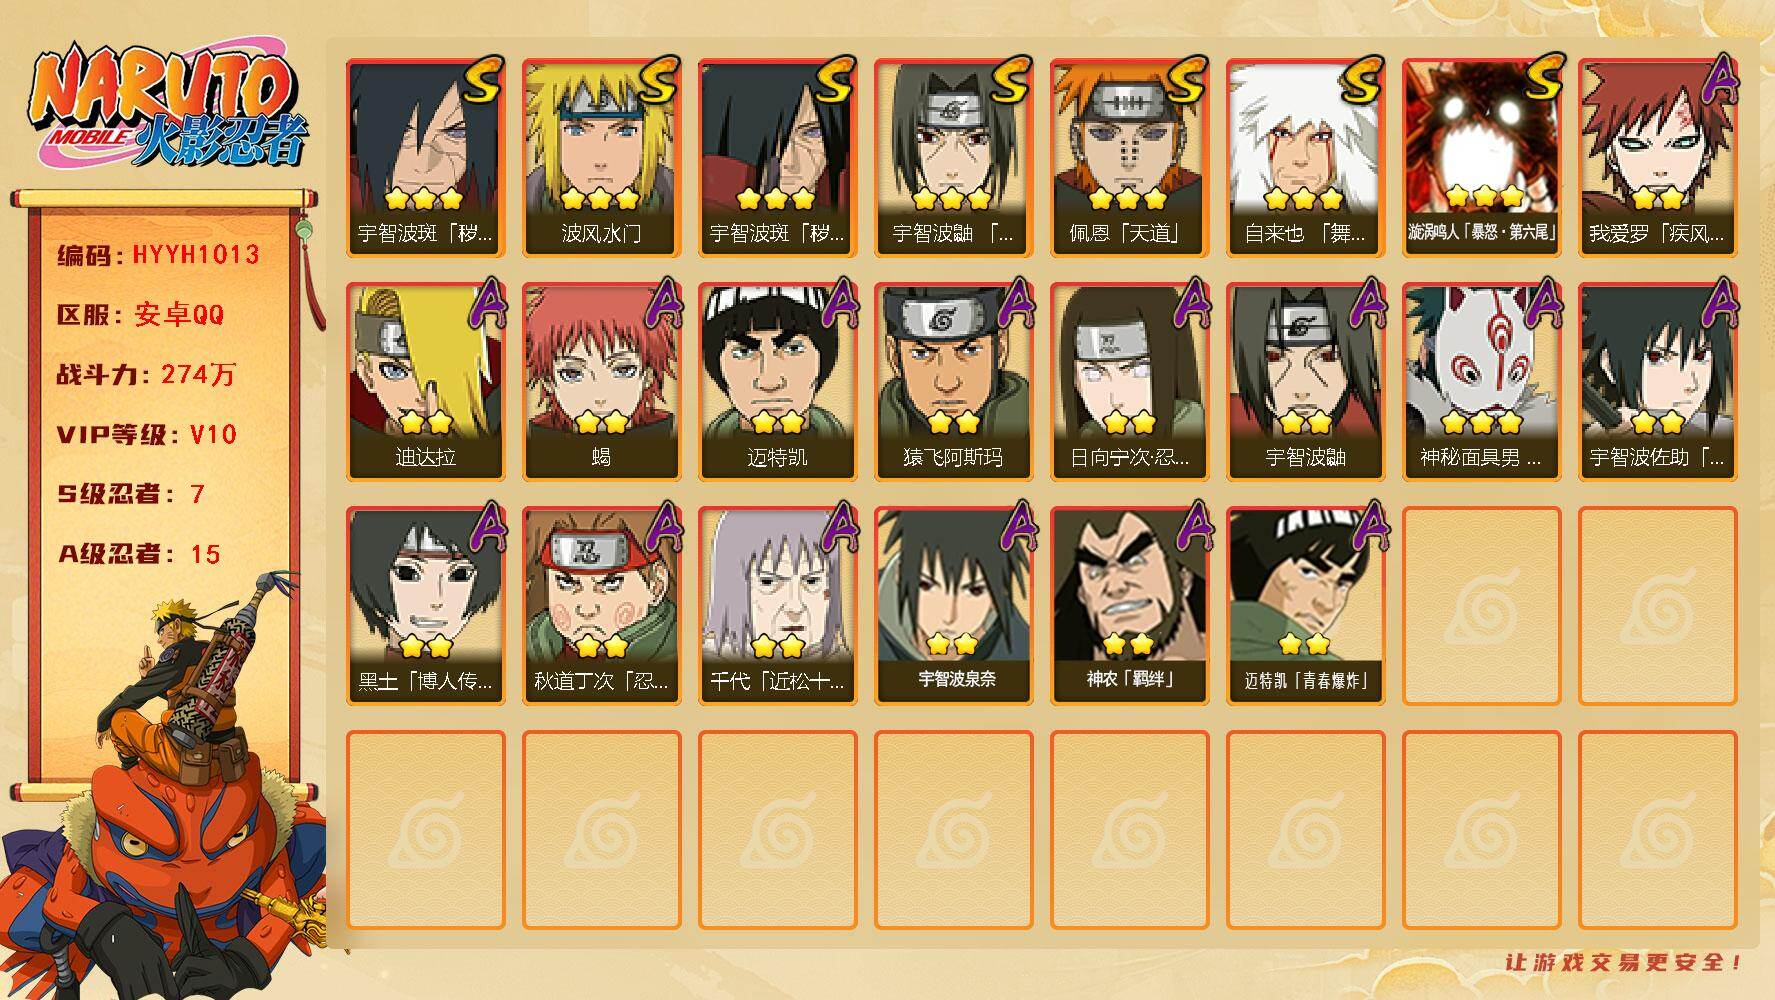Click the 迈特凯「青春爆炸」 card
The width and height of the screenshot is (1775, 1000).
[1305, 606]
